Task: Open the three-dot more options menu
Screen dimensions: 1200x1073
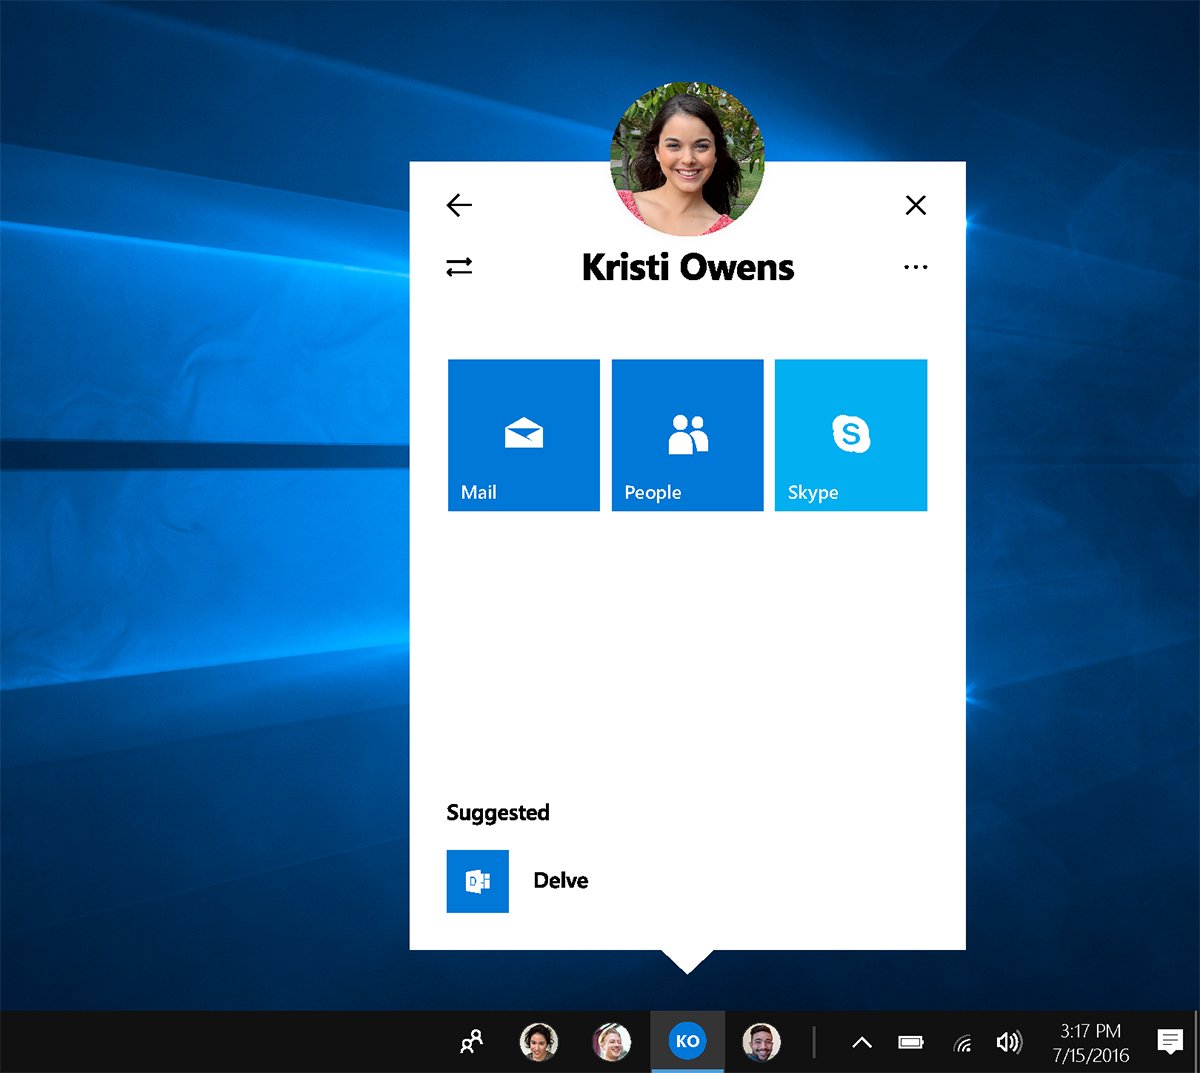Action: 915,267
